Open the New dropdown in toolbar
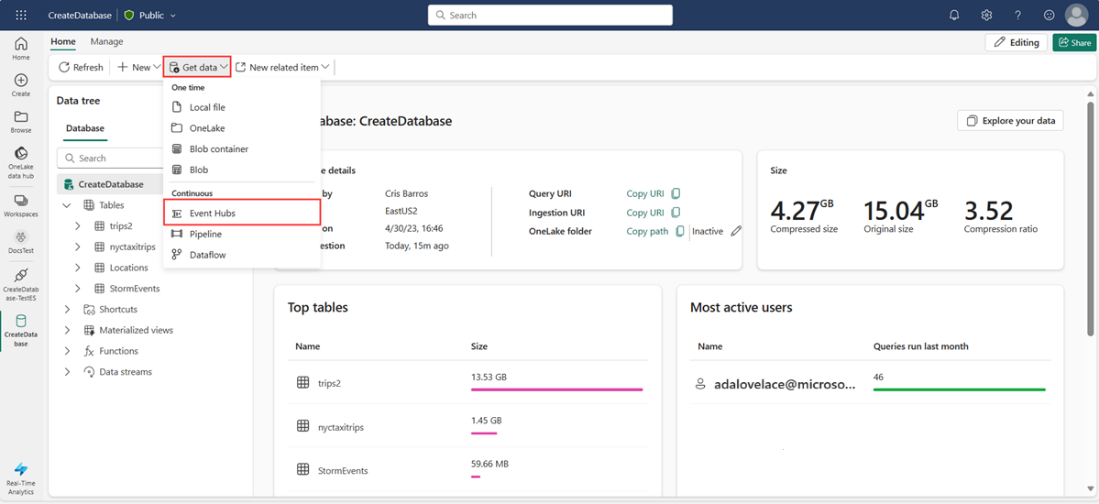Image resolution: width=1099 pixels, height=504 pixels. pos(139,67)
